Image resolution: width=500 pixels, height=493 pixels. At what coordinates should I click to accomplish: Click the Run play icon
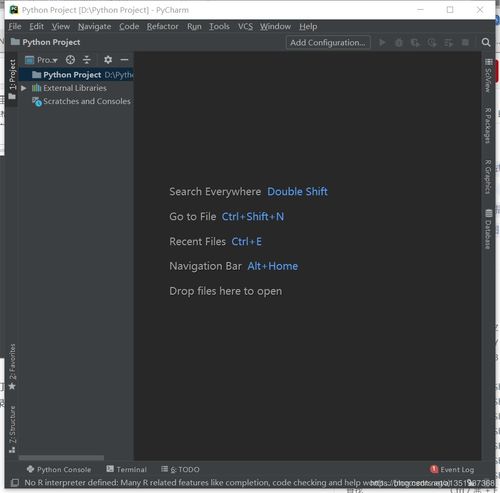(382, 43)
